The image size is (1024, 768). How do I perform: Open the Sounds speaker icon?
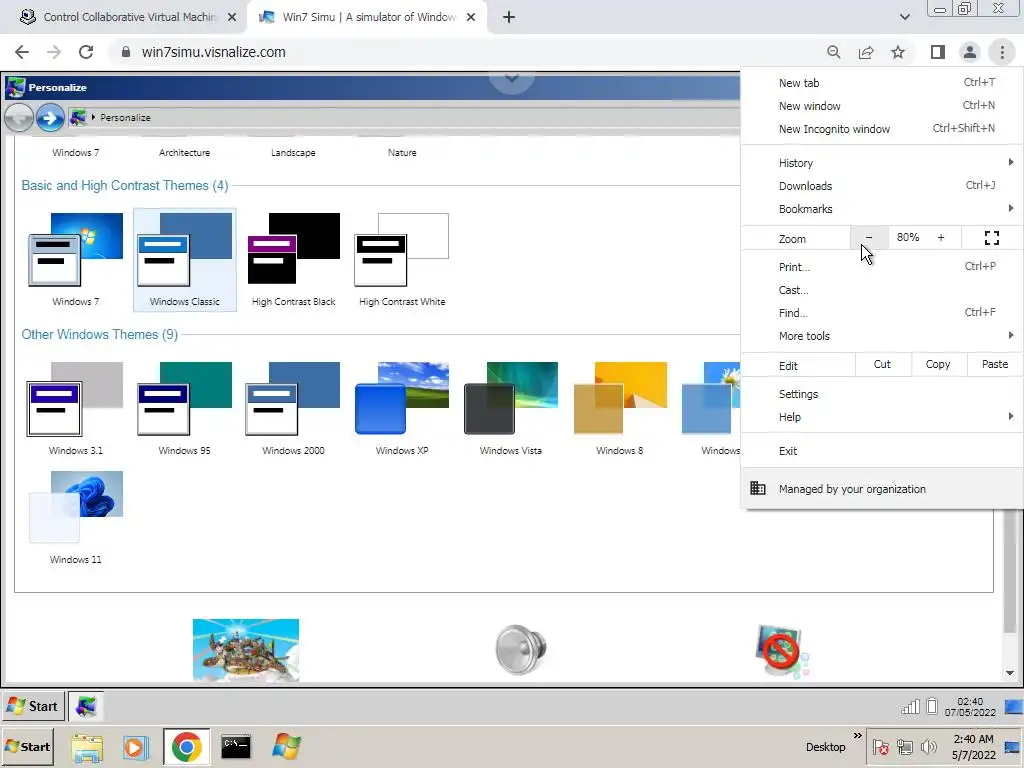520,649
